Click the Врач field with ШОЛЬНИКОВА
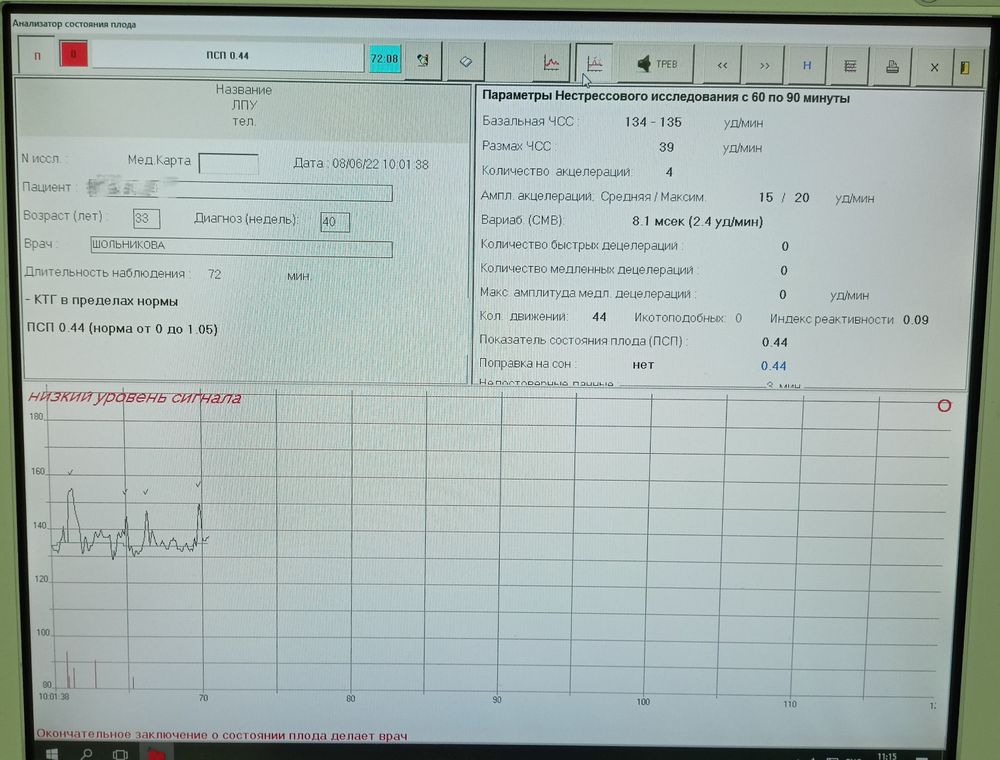 (241, 247)
